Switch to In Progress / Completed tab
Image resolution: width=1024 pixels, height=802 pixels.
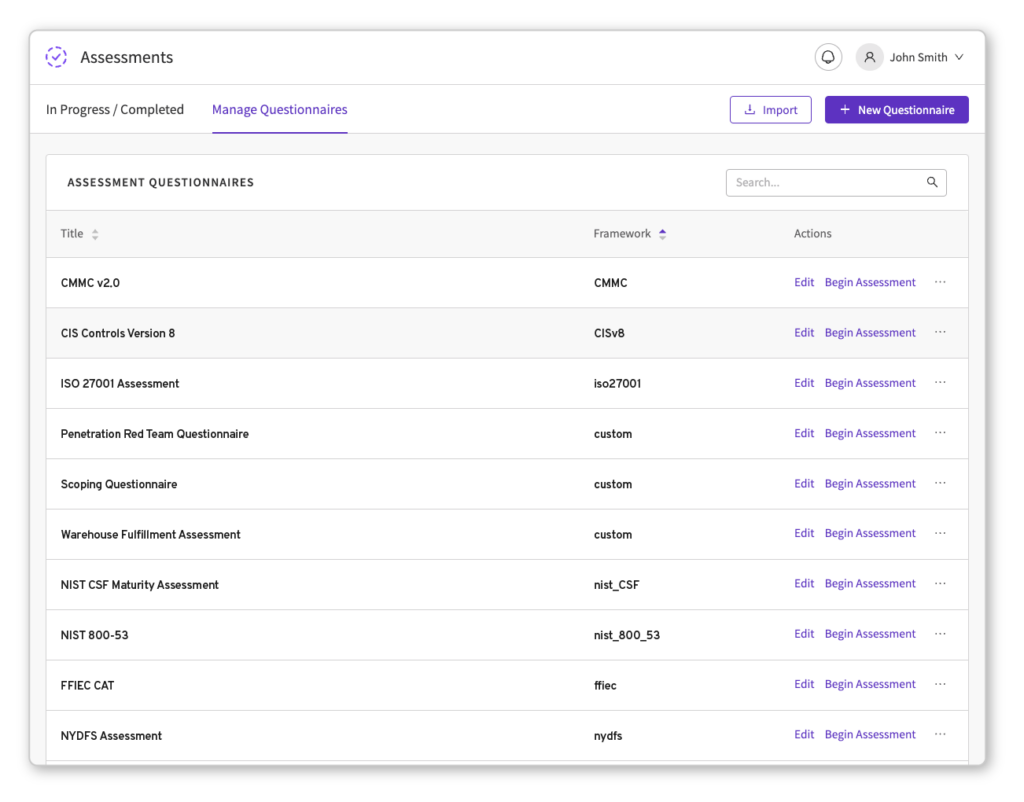(115, 110)
